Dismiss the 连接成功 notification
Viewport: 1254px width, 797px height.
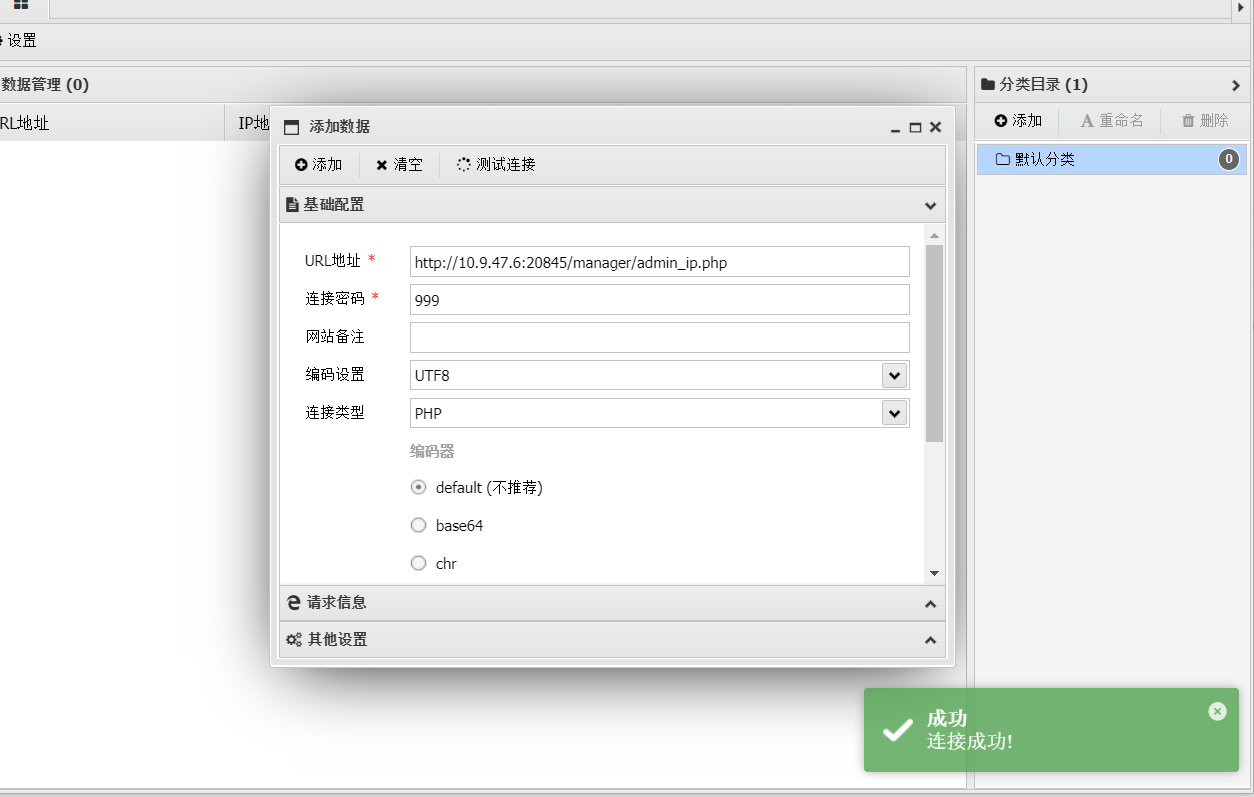[x=1217, y=711]
